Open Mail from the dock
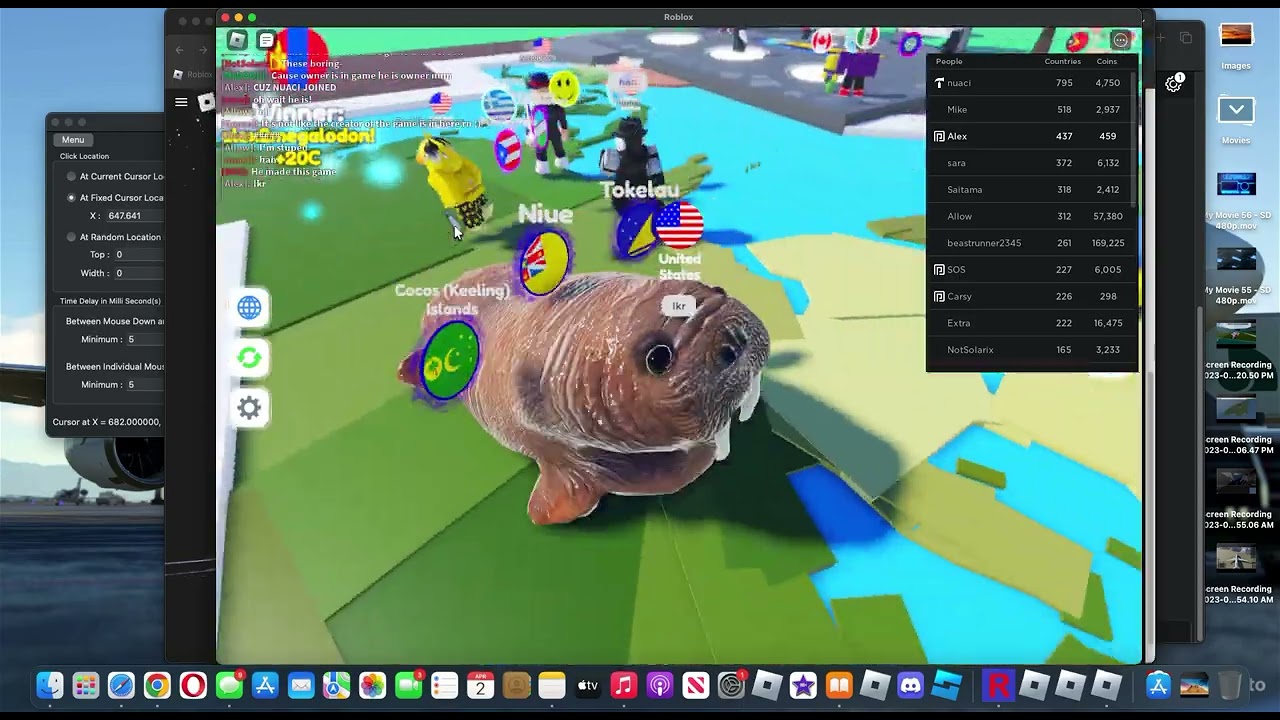Viewport: 1280px width, 720px height. tap(301, 685)
